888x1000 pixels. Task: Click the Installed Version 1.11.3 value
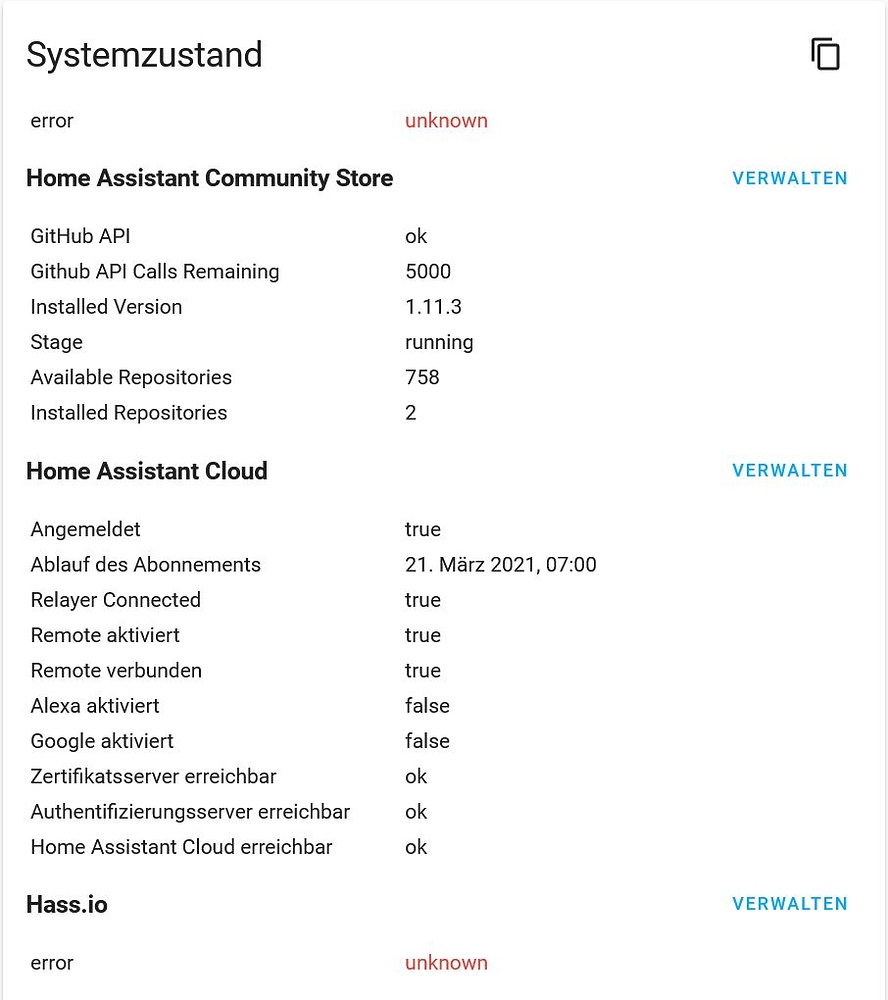pyautogui.click(x=433, y=306)
